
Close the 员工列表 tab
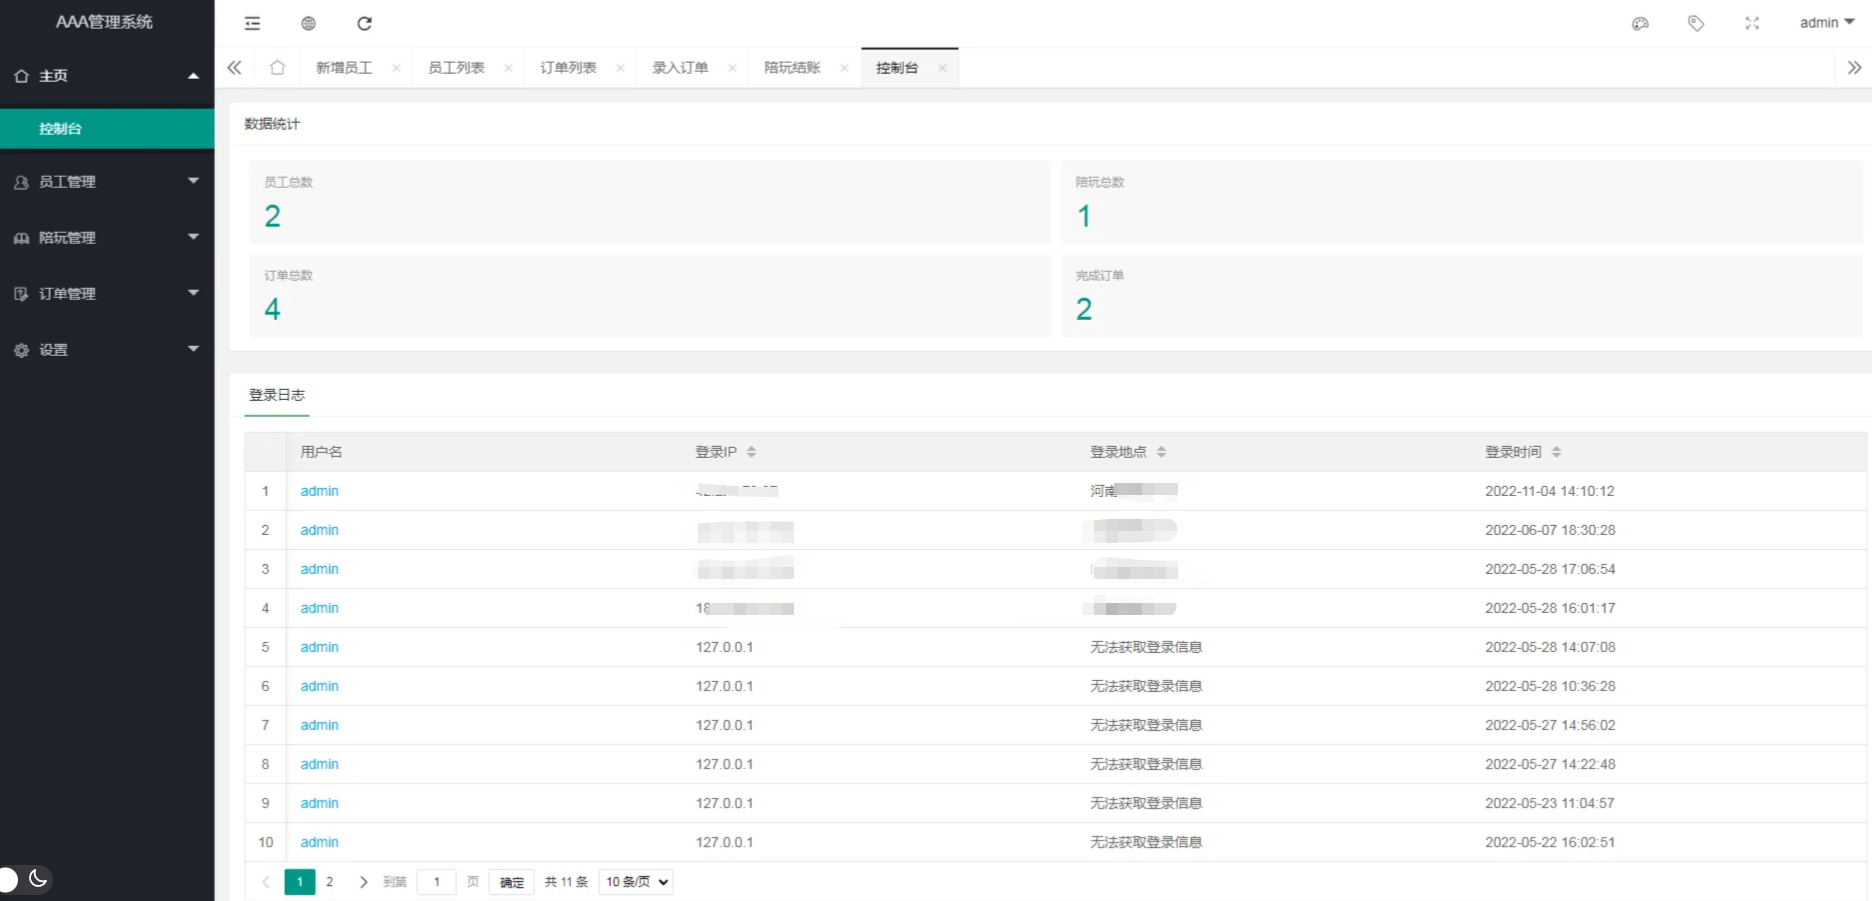click(509, 68)
